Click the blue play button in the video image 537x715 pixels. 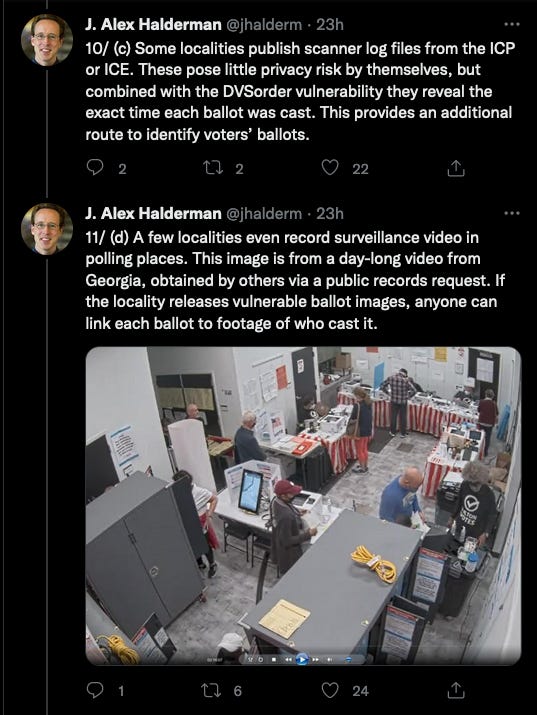[x=302, y=659]
